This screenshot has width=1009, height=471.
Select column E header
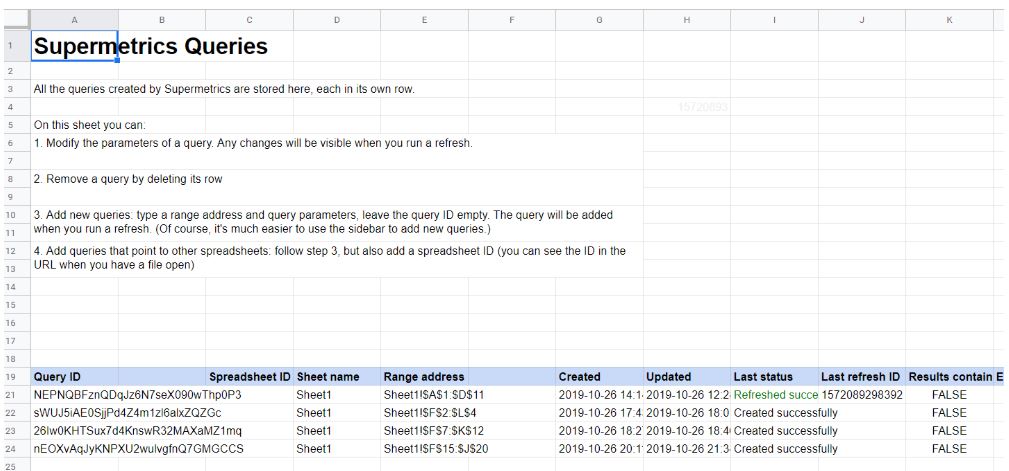425,20
